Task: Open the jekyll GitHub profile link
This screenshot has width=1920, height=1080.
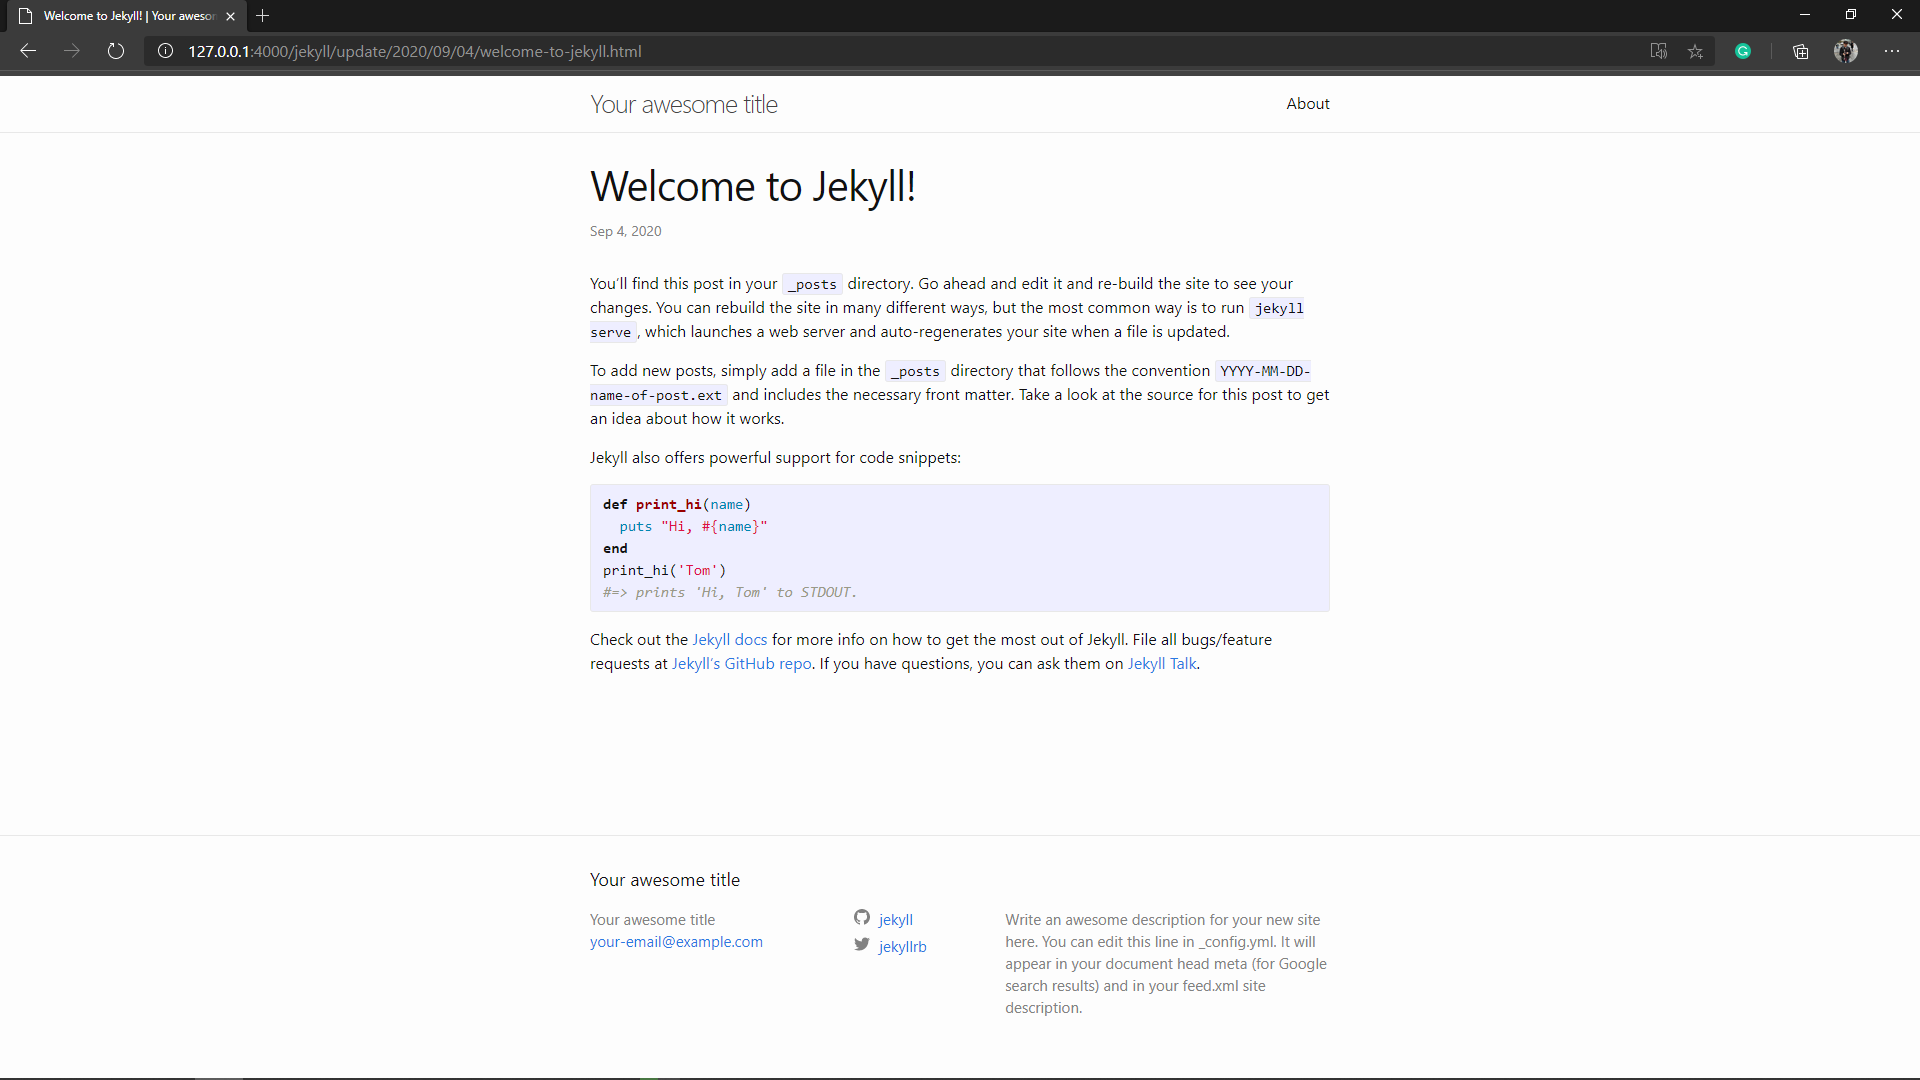Action: [x=896, y=920]
